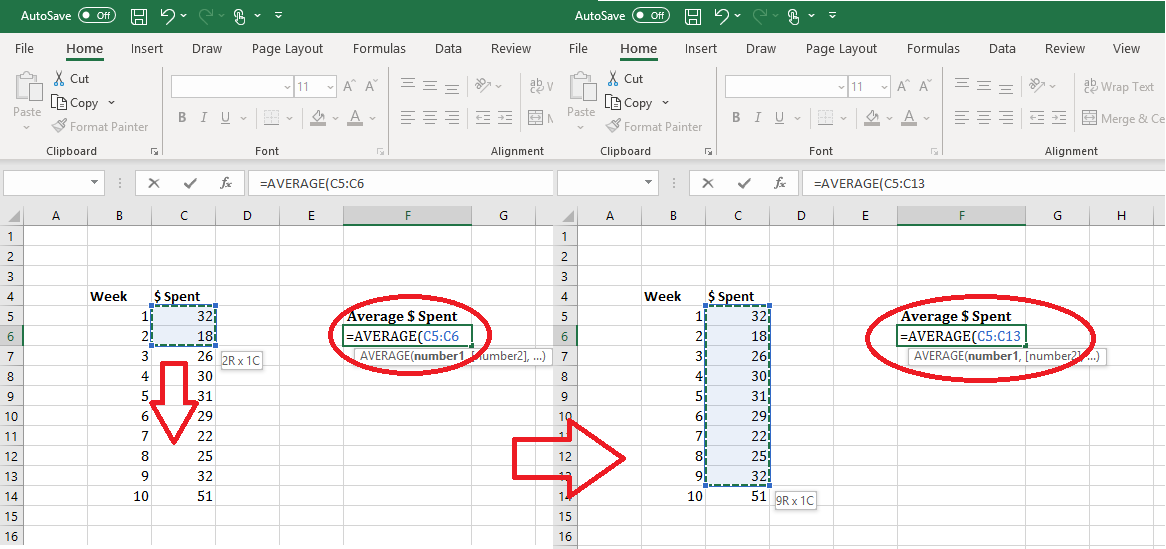1166x549 pixels.
Task: Switch to Formulas tab in the left window
Action: point(379,48)
